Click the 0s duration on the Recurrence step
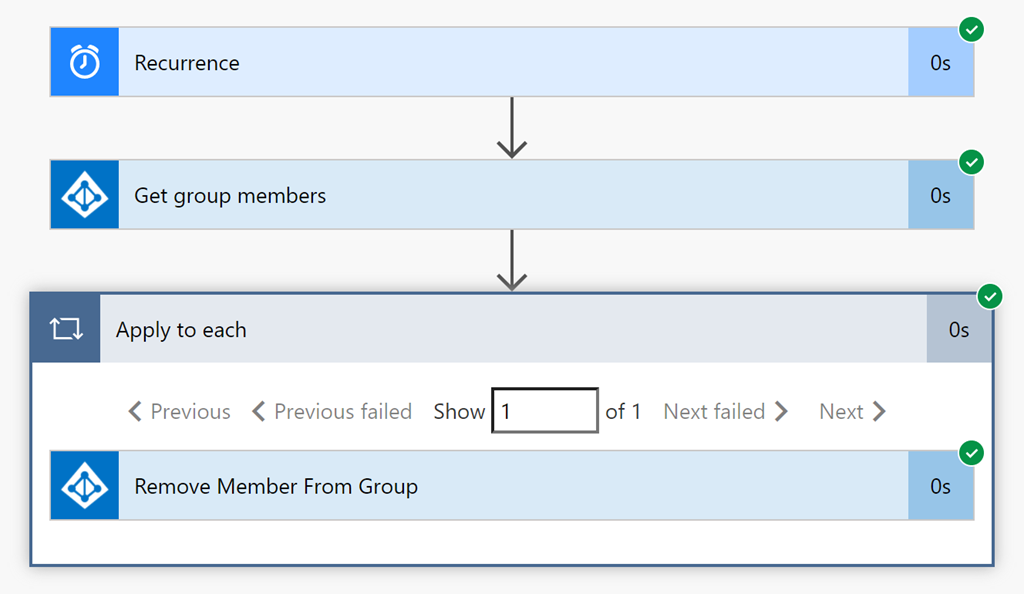The height and width of the screenshot is (594, 1024). click(940, 62)
